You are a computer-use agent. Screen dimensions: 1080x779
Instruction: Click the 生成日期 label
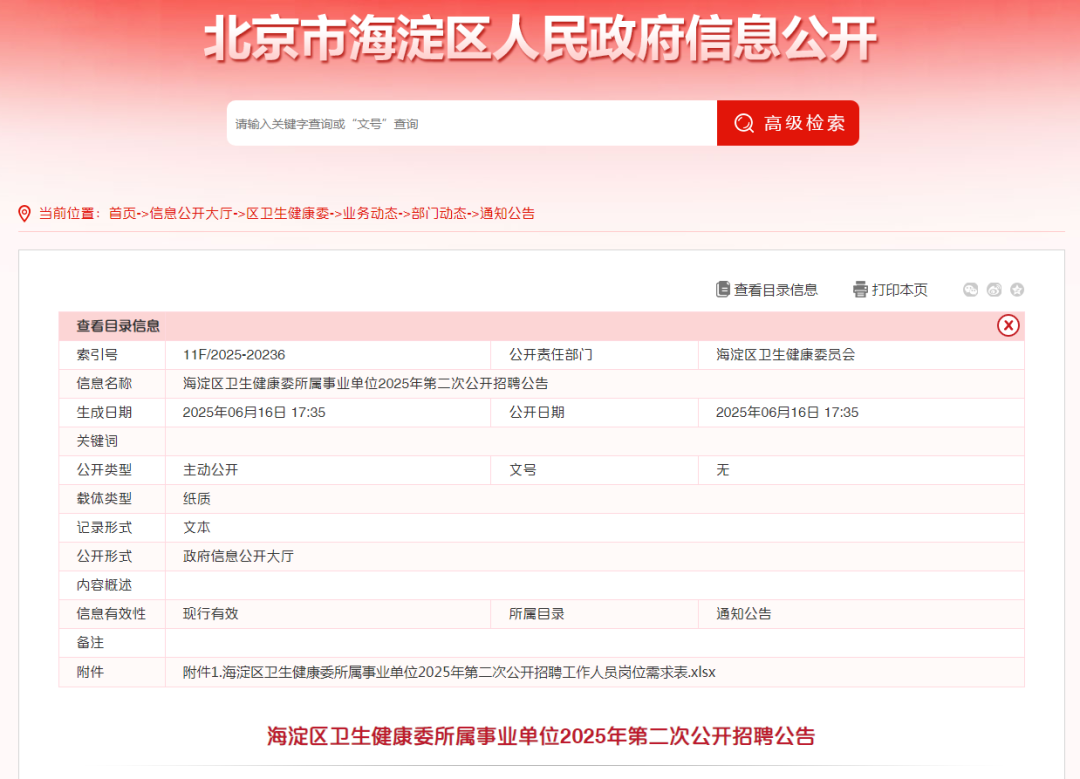[104, 413]
